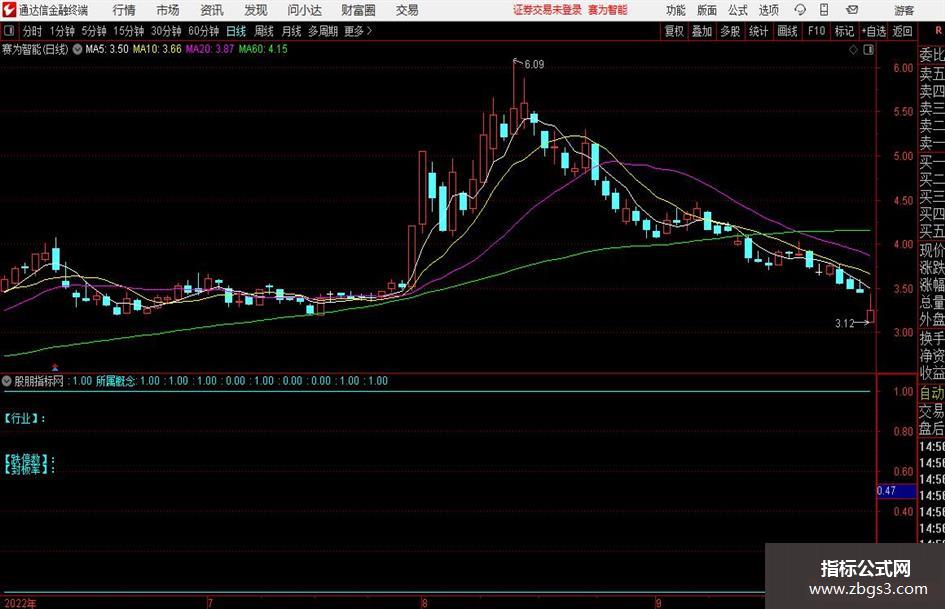This screenshot has height=609, width=945.
Task: Click the MA20: 3.87 indicator value
Action: (210, 49)
